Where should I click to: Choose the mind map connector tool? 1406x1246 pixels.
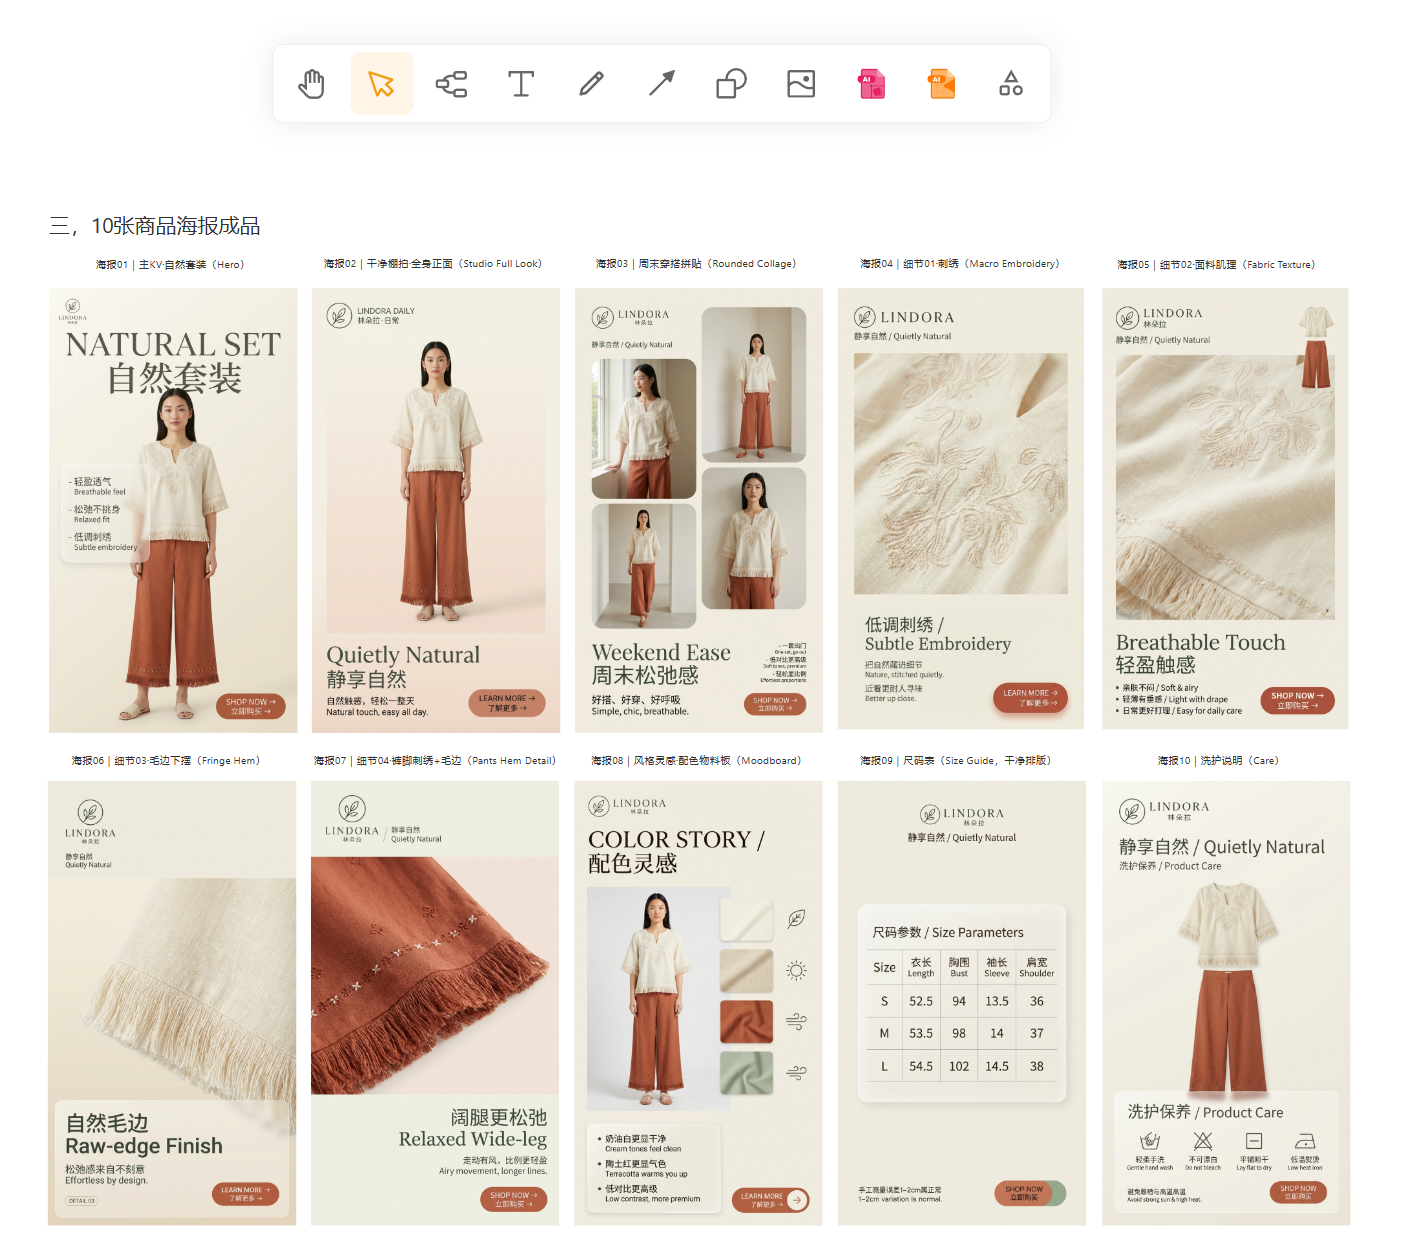[x=451, y=84]
